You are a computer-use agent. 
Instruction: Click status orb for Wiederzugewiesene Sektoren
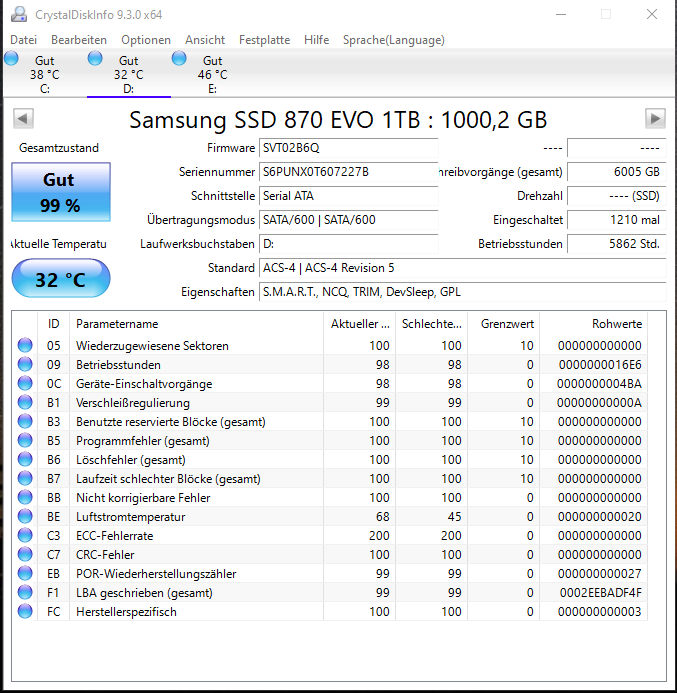(25, 345)
